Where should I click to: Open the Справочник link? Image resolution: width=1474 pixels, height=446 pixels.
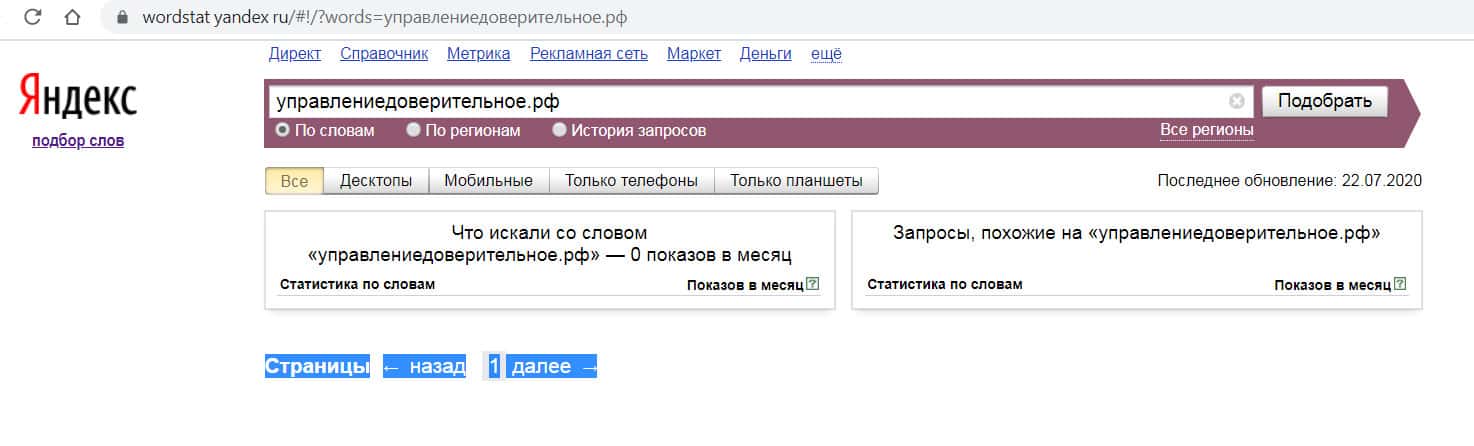point(384,54)
